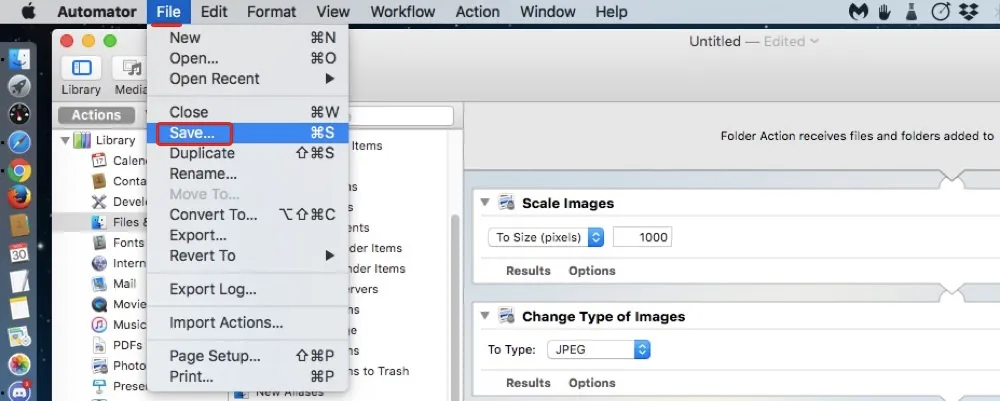The image size is (1000, 401).
Task: Expand the Revert To submenu
Action: tap(248, 255)
